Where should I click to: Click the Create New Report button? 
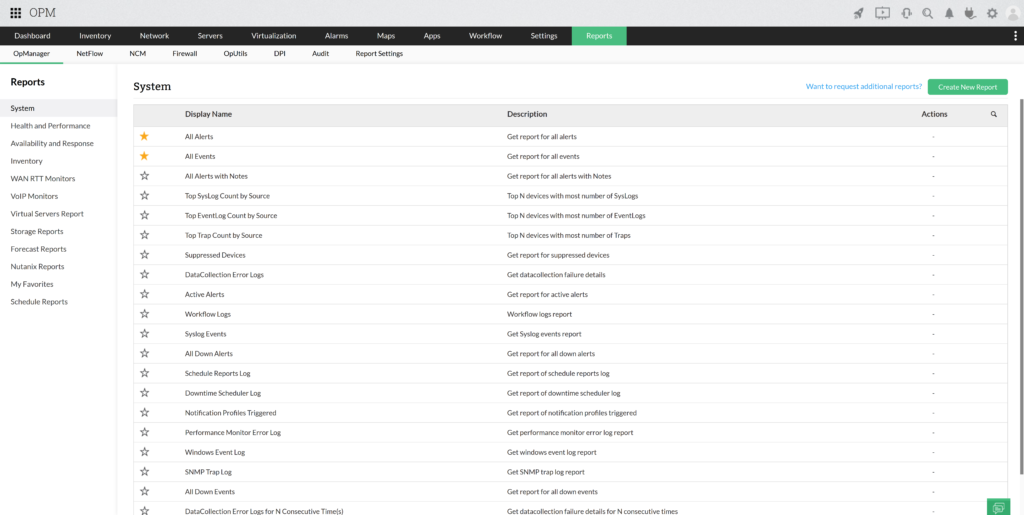[967, 87]
